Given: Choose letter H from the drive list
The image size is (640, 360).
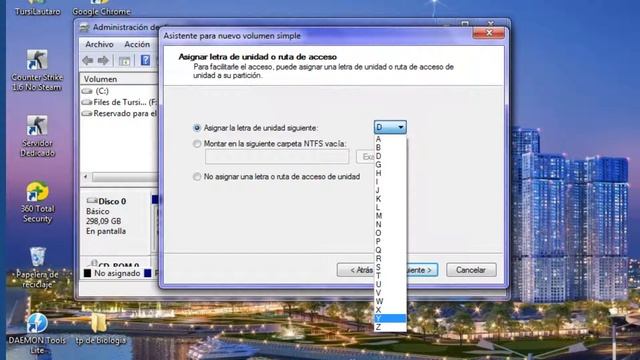Looking at the screenshot, I should click(390, 173).
